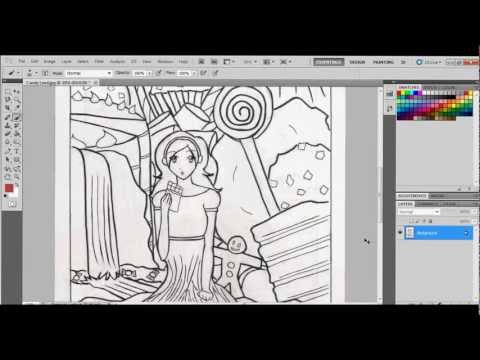
Task: Open the Tool Preset picker arrow
Action: point(18,73)
